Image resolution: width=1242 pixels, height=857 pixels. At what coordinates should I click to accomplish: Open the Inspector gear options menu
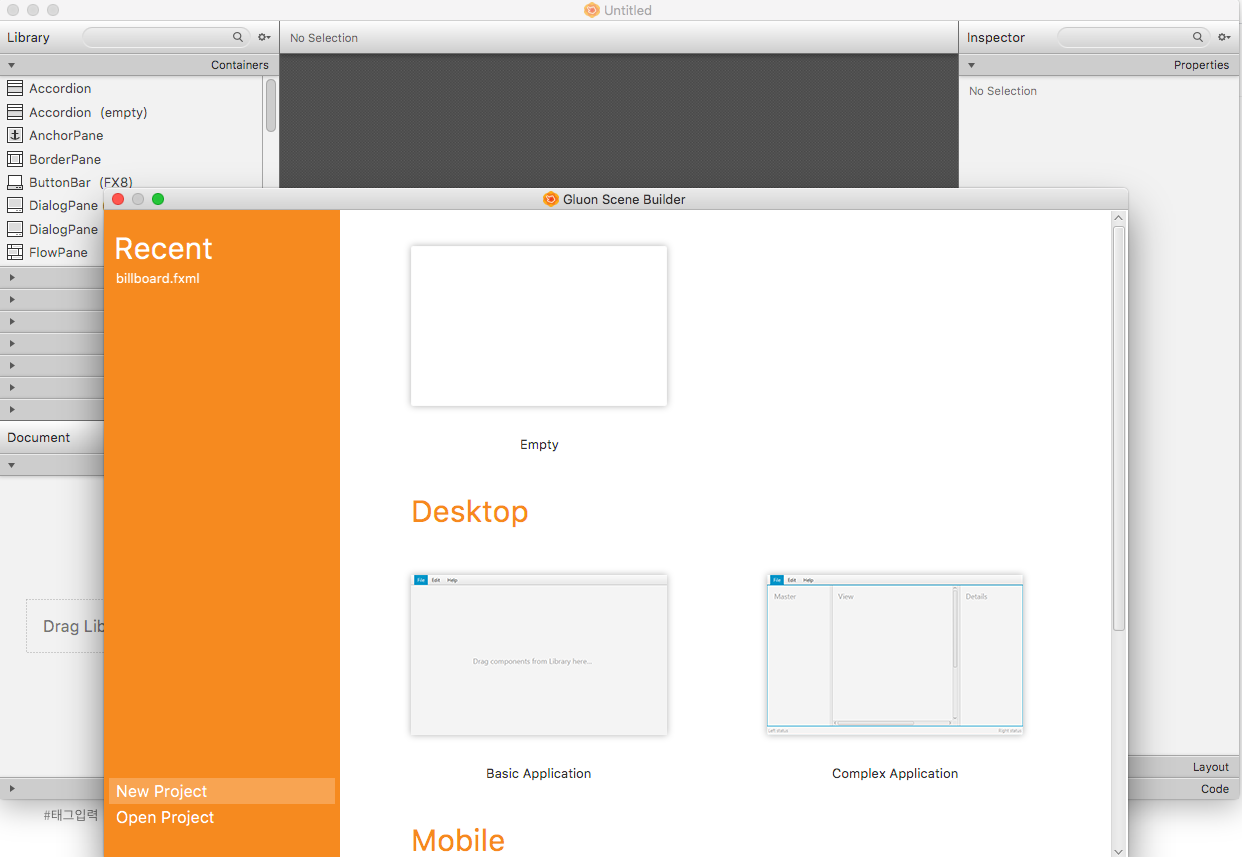[1224, 37]
